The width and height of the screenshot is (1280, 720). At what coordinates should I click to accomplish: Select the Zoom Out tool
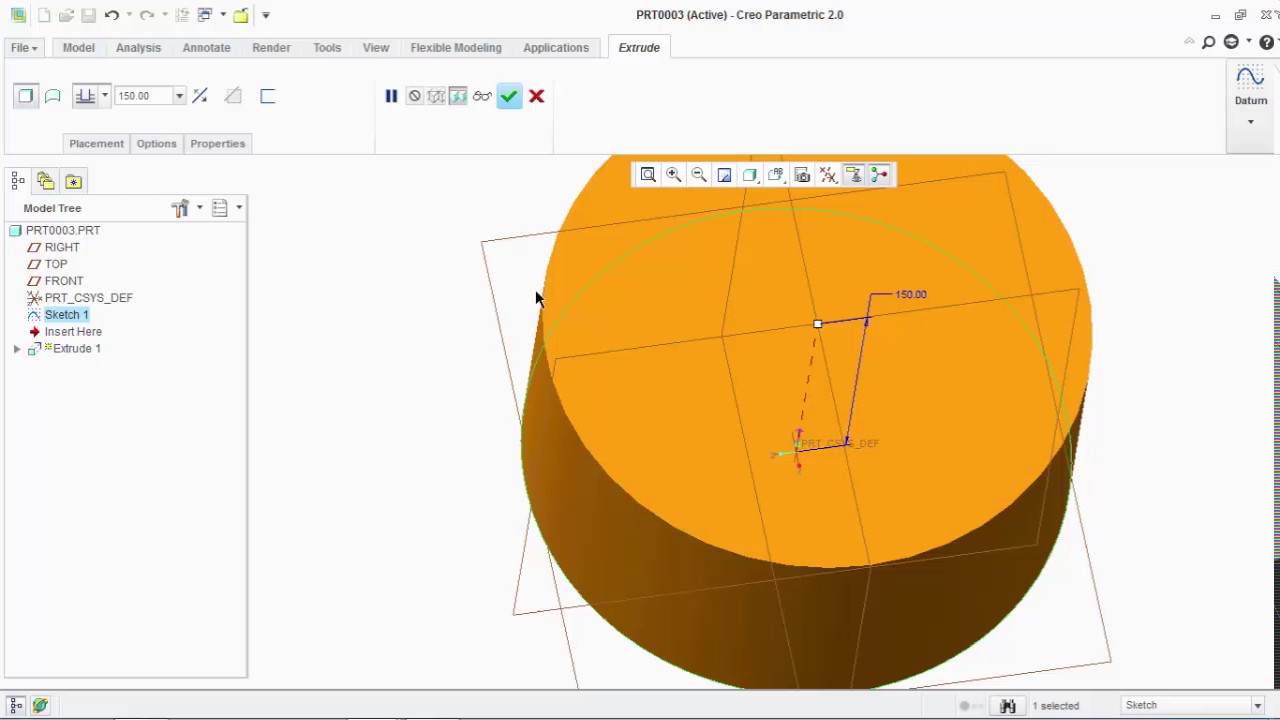coord(698,175)
